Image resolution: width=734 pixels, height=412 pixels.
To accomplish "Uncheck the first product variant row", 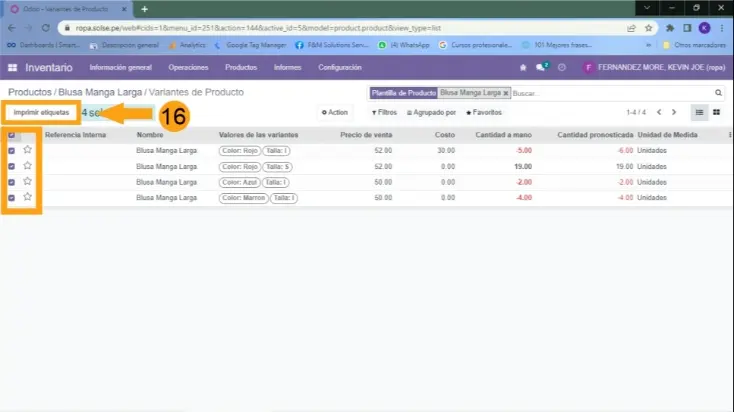I will [x=12, y=150].
